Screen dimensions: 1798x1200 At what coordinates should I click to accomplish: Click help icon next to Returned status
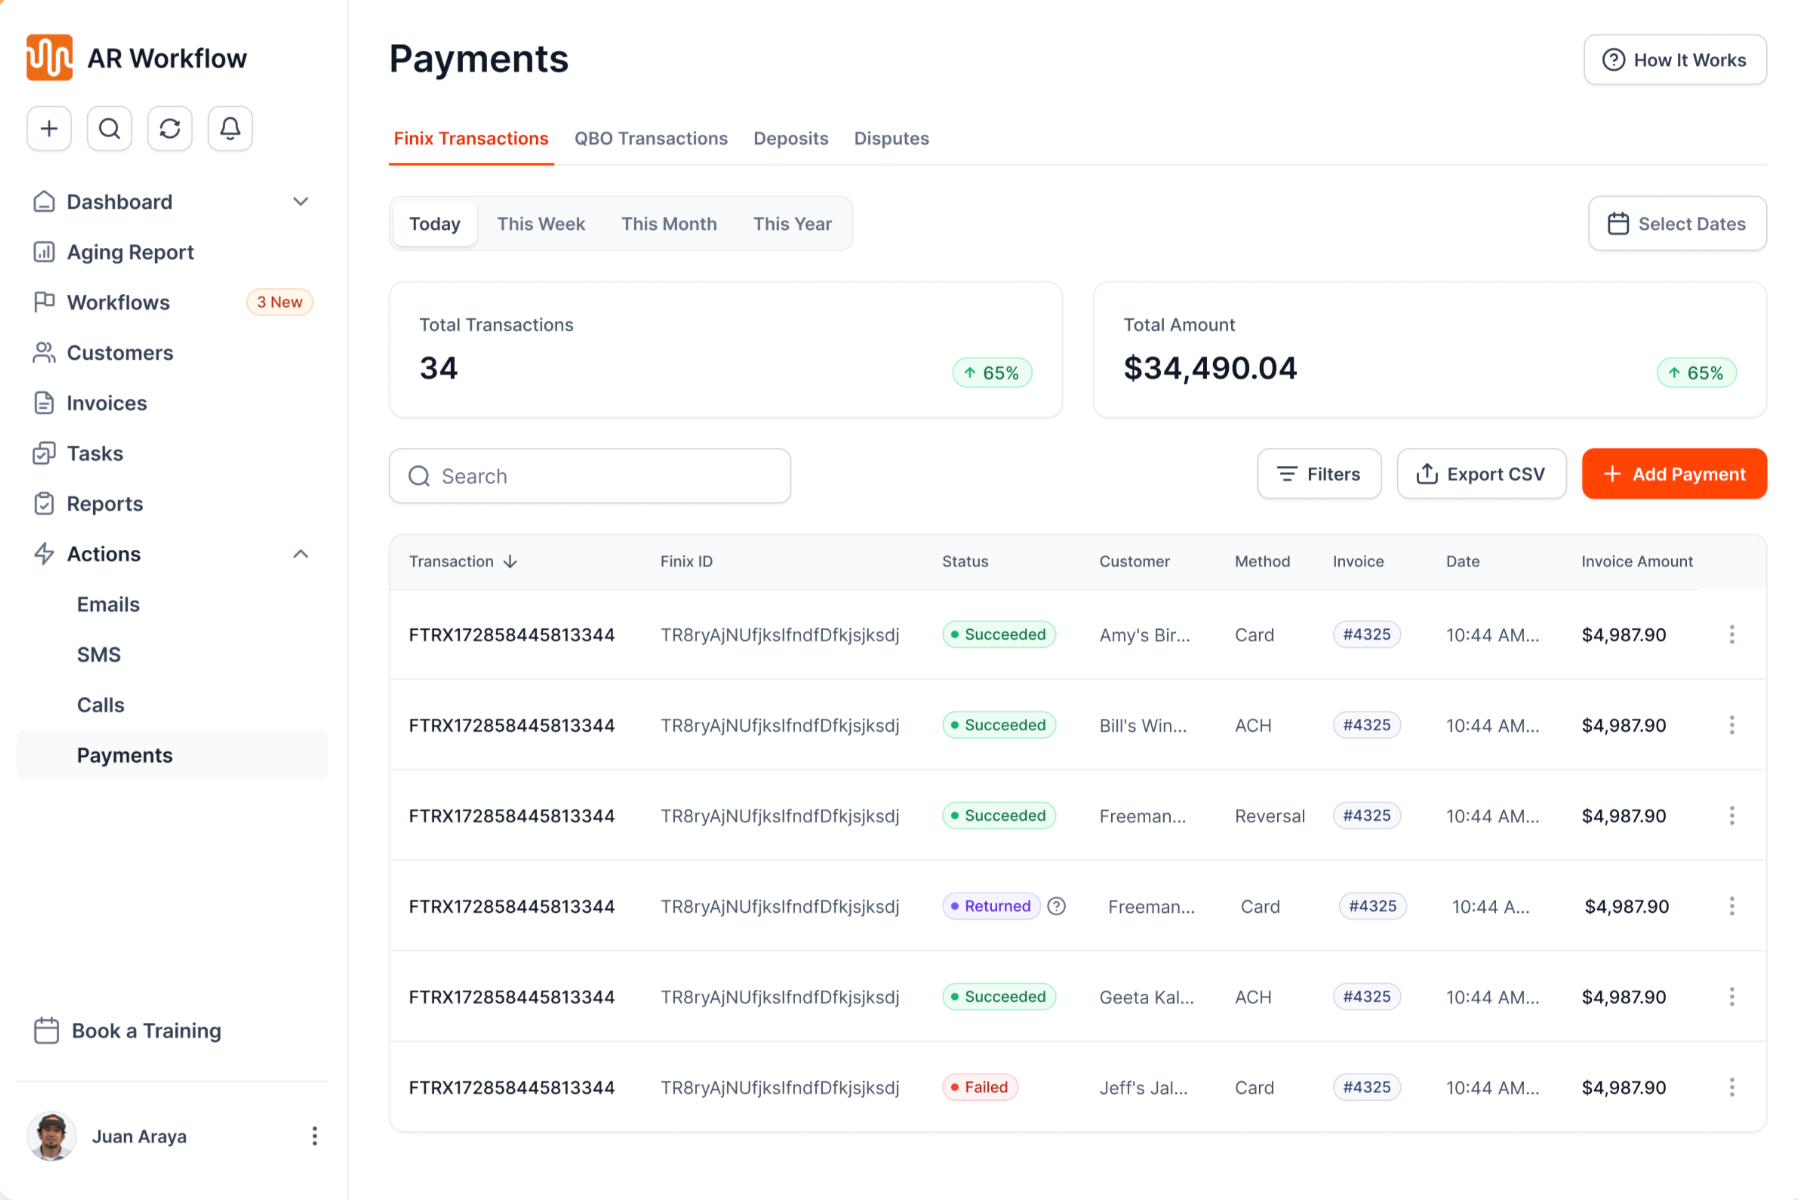point(1056,906)
